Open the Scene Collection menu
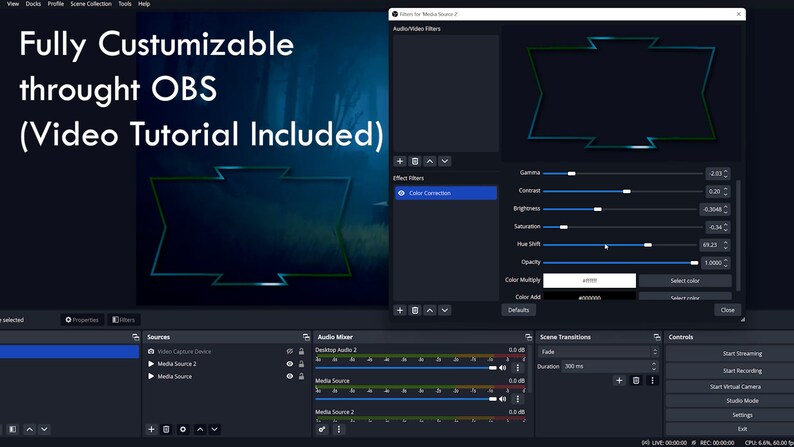Screen dimensions: 794x447 pos(91,4)
